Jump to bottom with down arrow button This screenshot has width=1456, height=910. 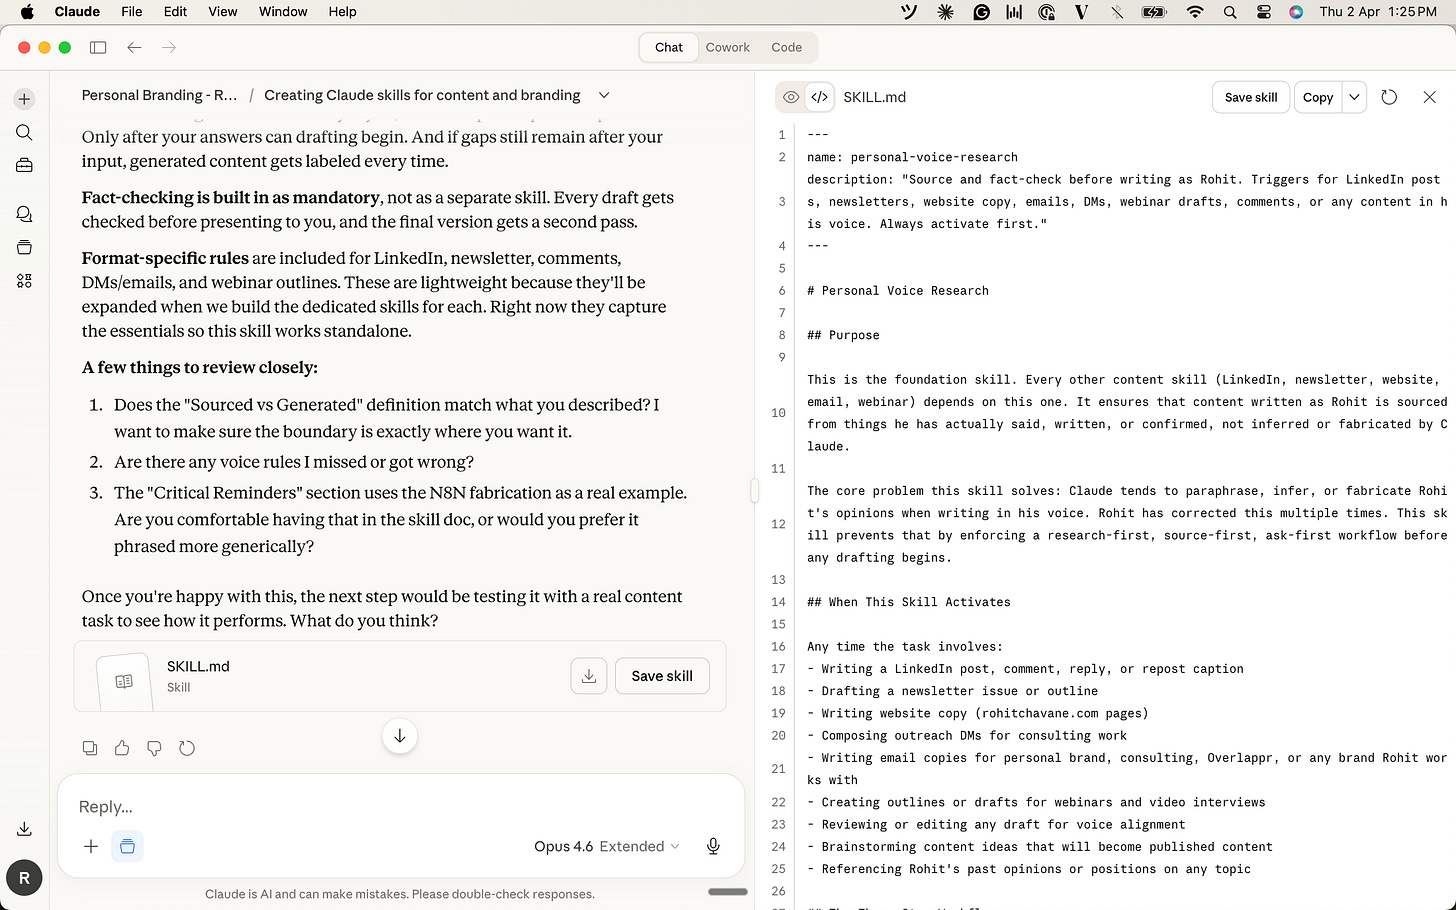pyautogui.click(x=399, y=736)
